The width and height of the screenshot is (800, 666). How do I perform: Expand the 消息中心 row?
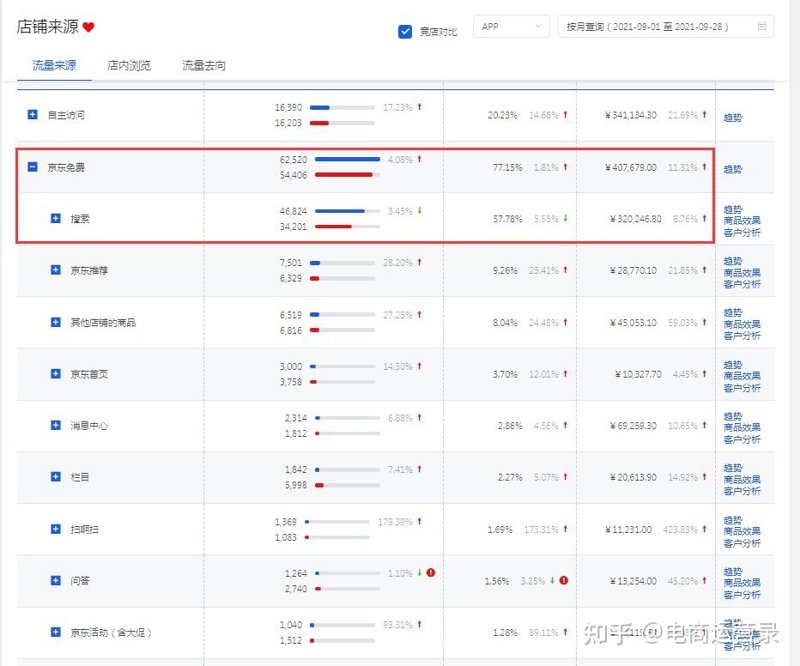click(x=56, y=425)
